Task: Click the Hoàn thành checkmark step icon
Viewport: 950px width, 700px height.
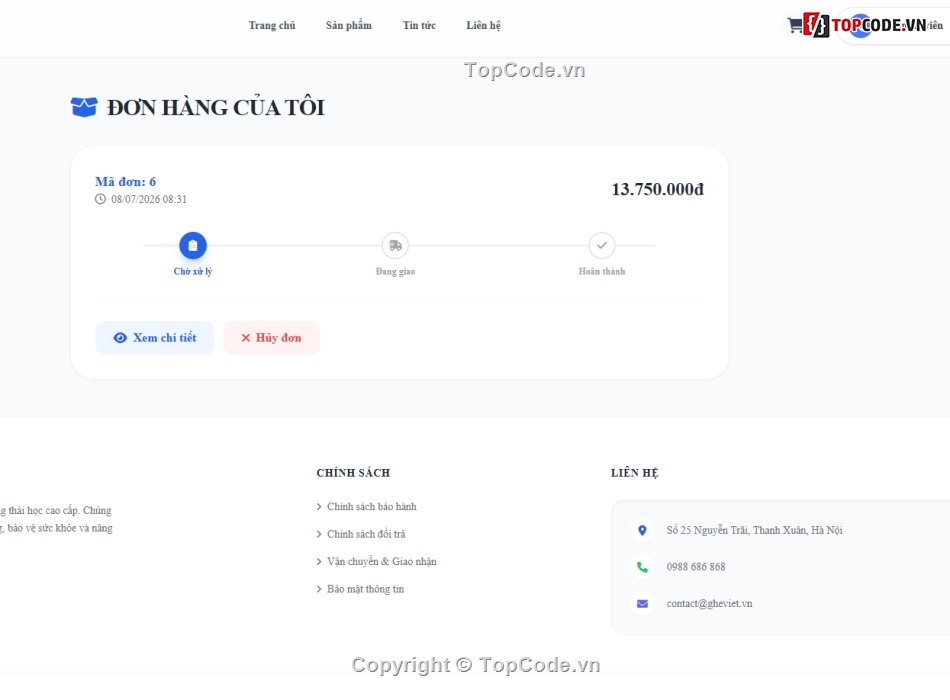Action: pos(602,245)
